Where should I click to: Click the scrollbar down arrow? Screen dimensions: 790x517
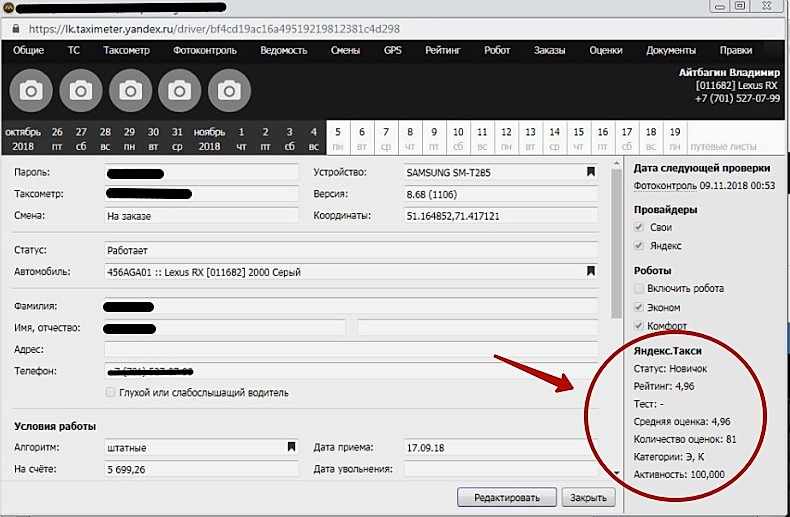click(x=617, y=473)
